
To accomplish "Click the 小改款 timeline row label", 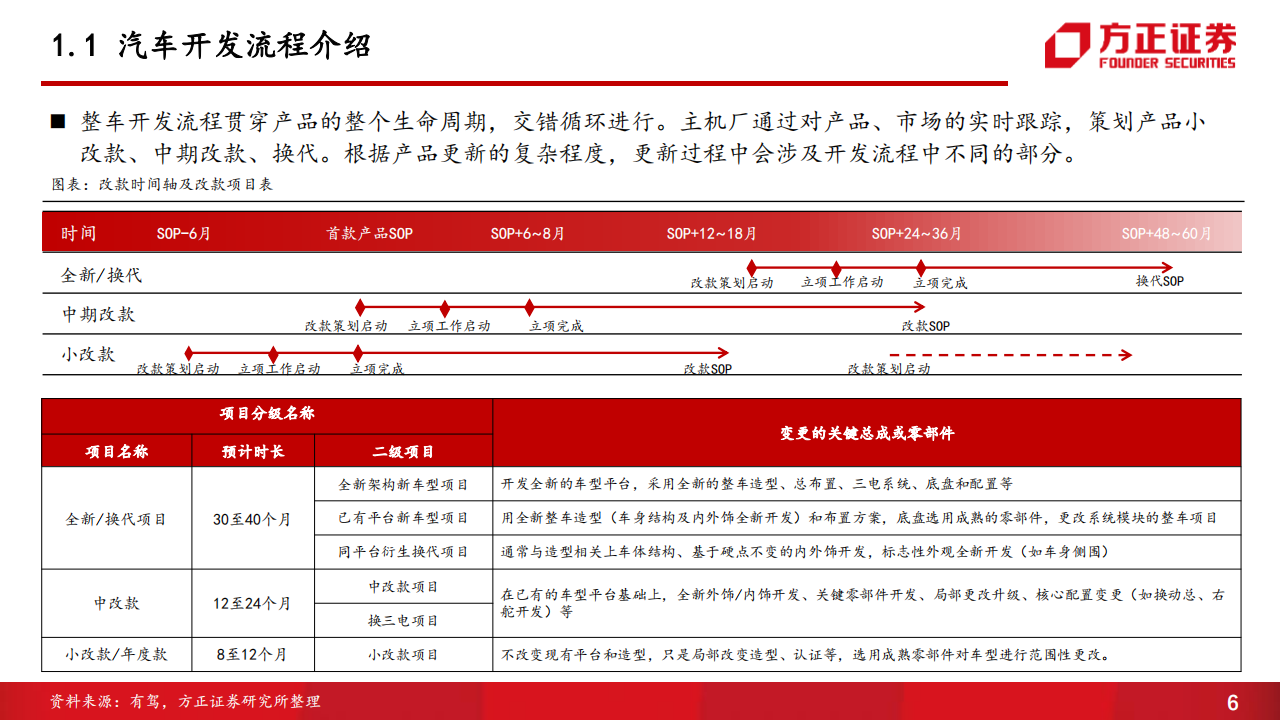I will pyautogui.click(x=88, y=354).
